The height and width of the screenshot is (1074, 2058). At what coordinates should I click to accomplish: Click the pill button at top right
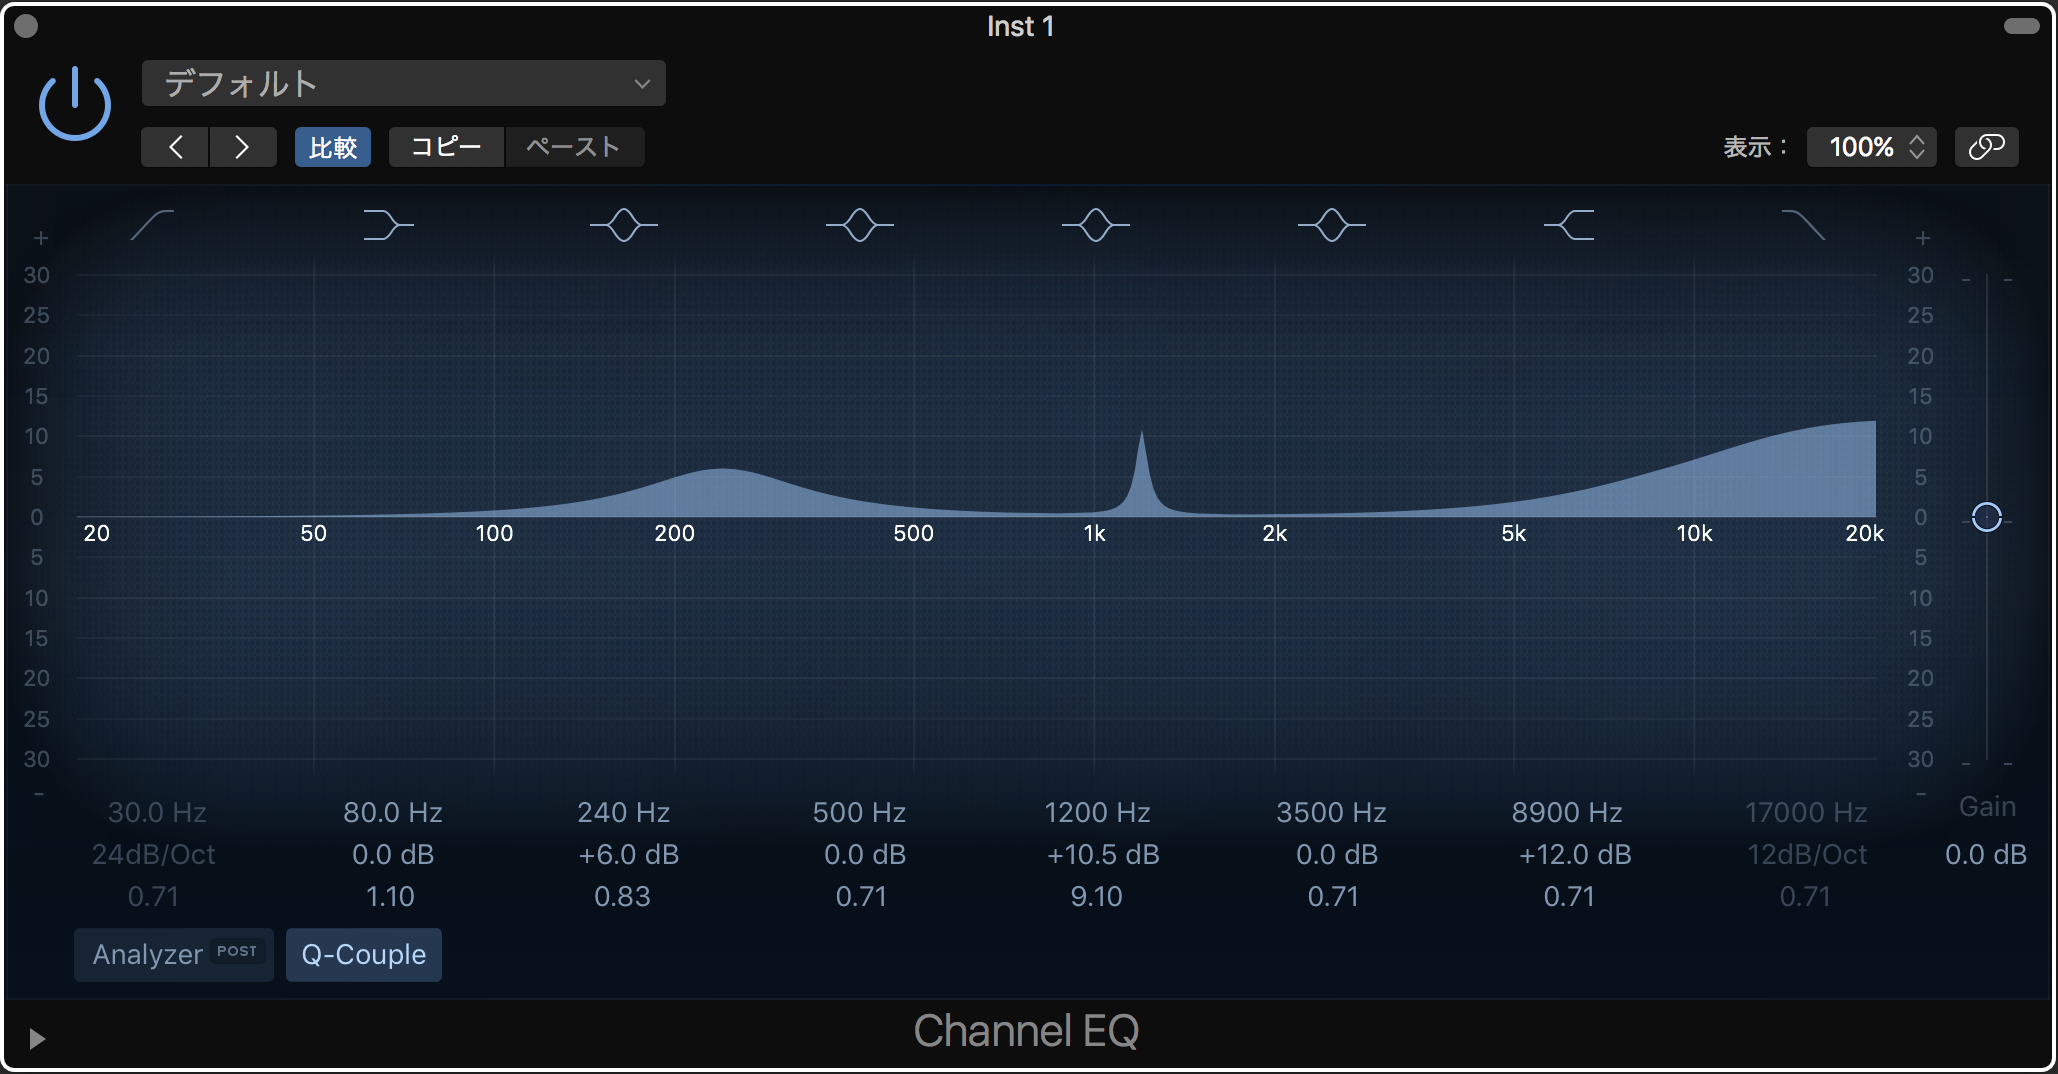point(2021,26)
